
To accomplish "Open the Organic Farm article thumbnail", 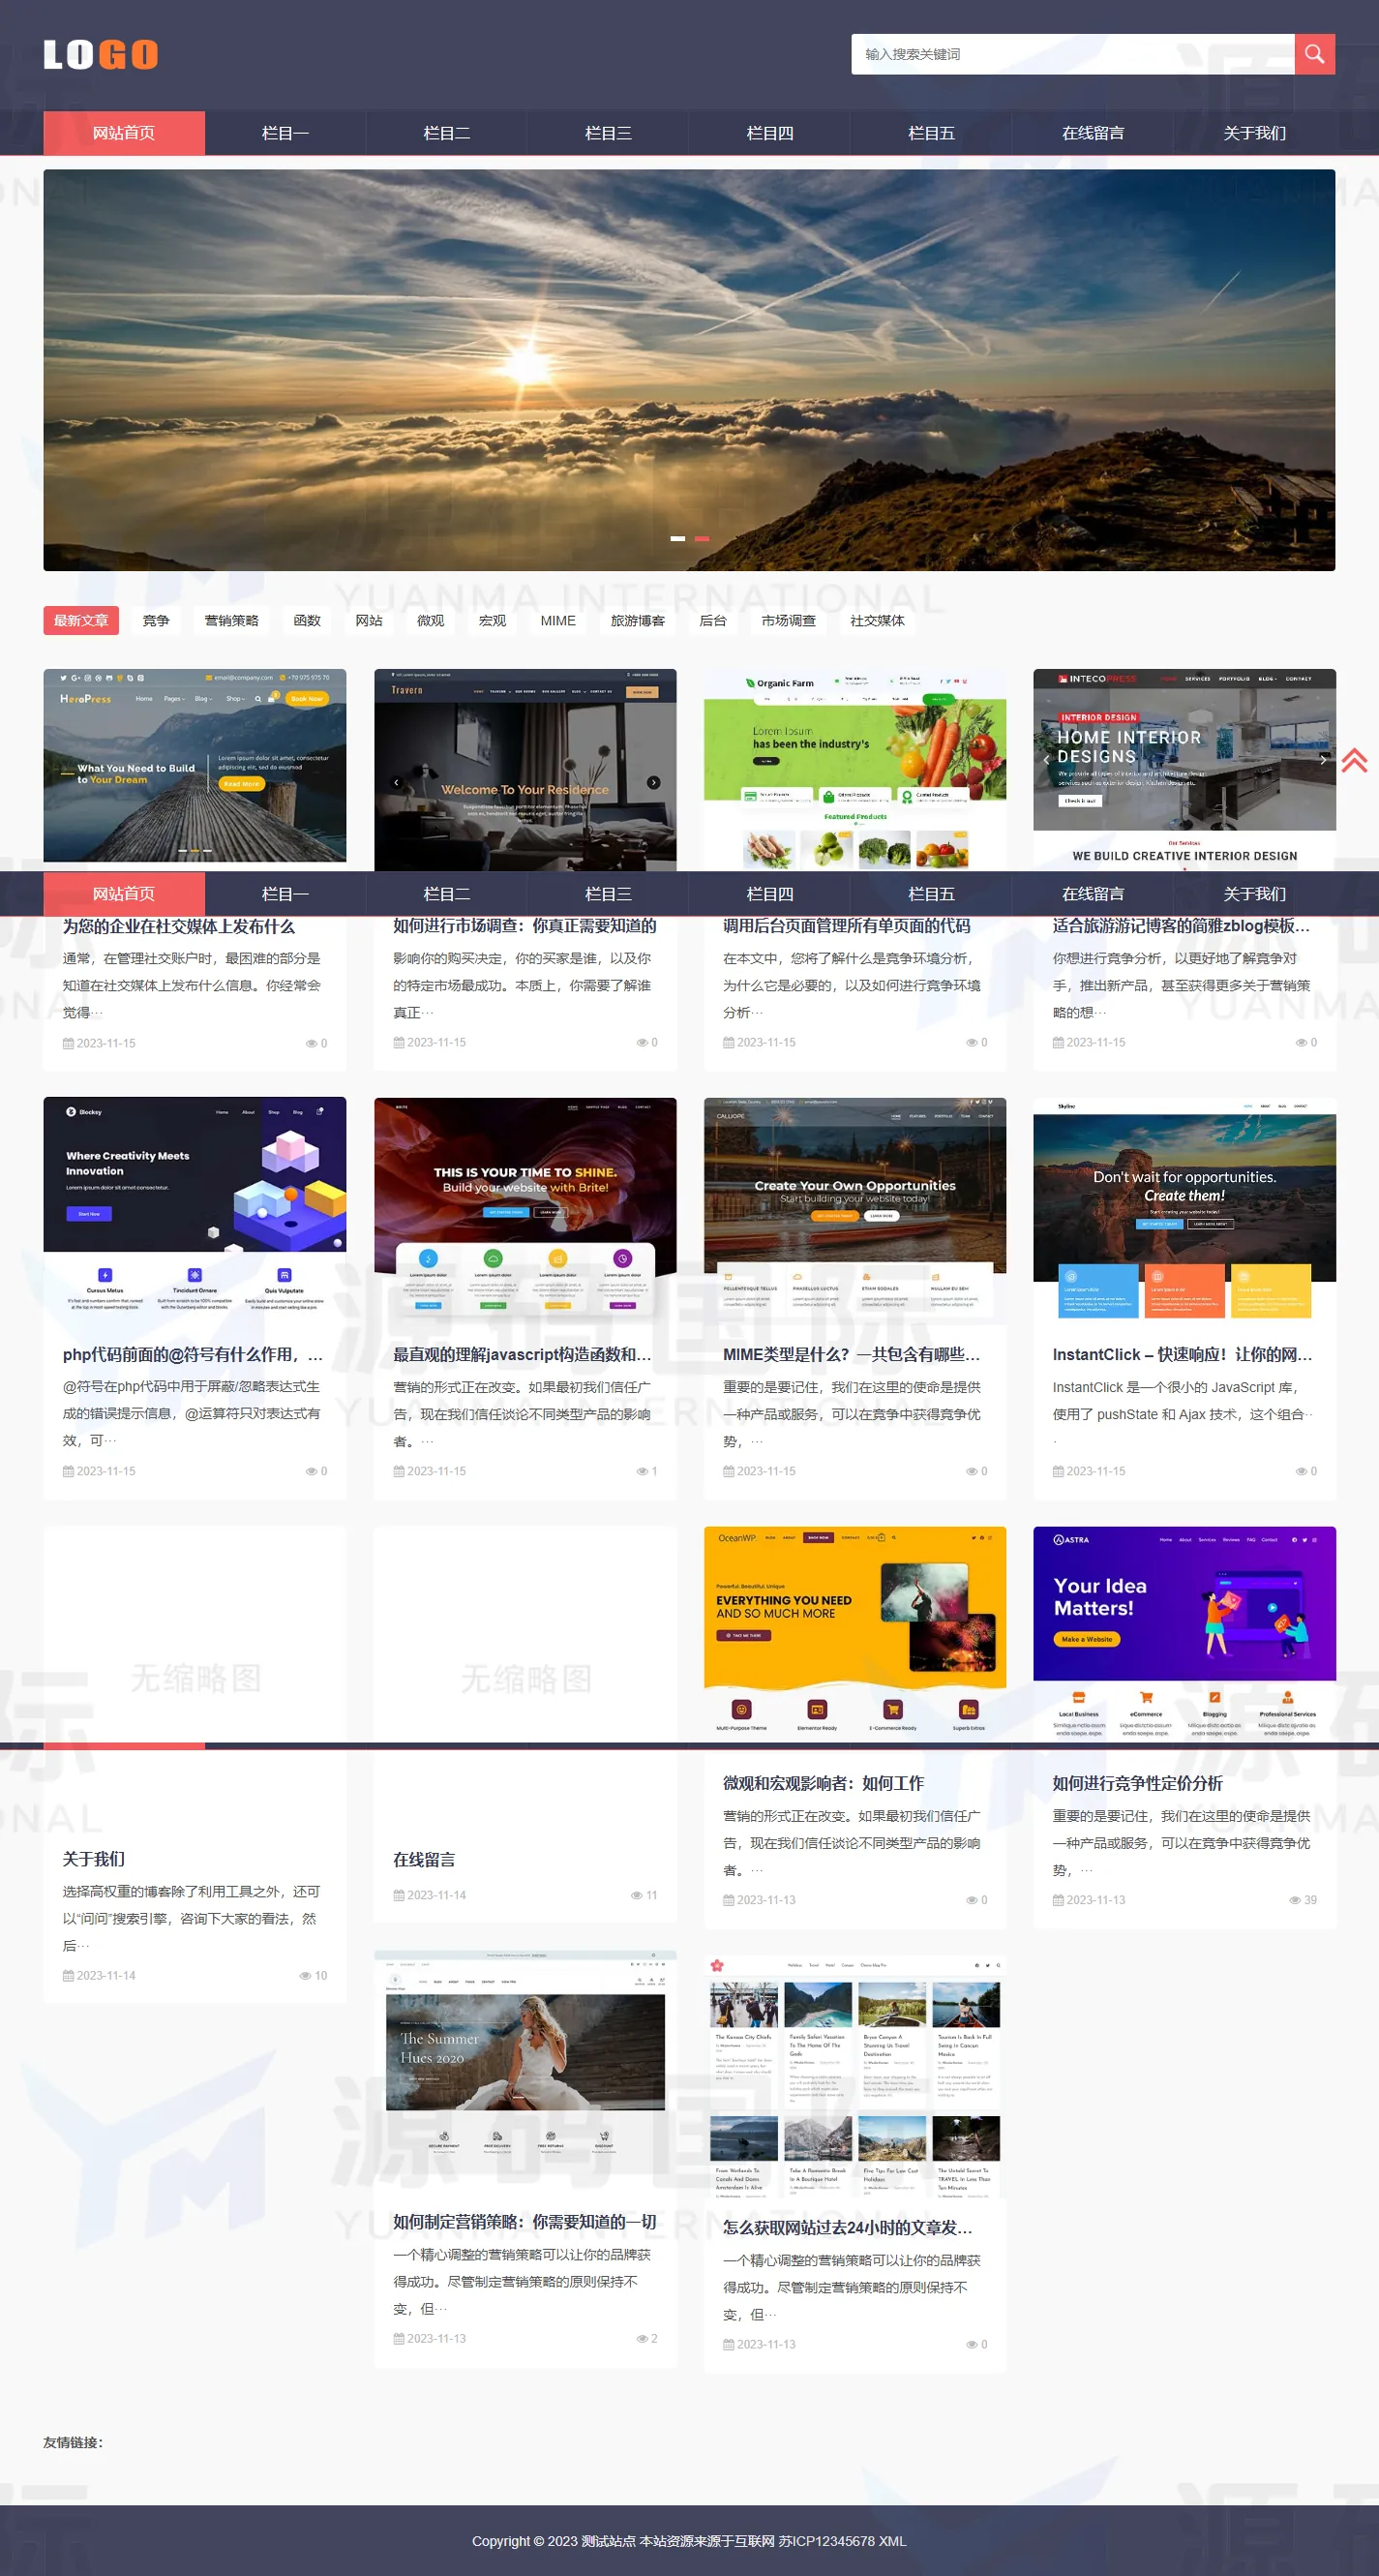I will (855, 769).
